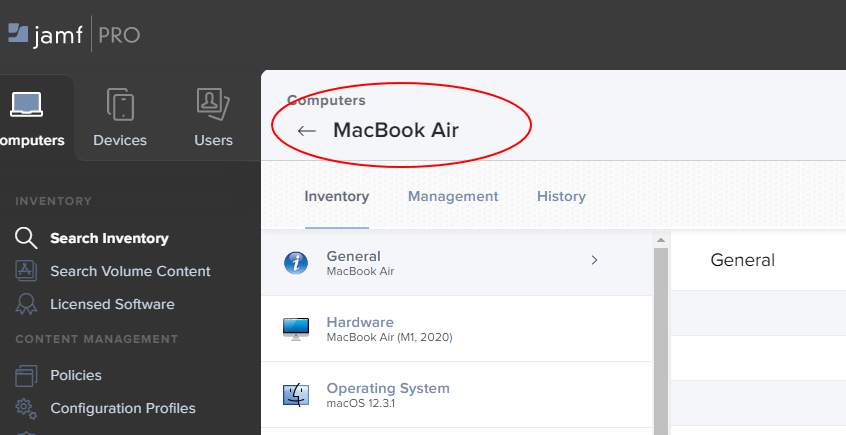846x435 pixels.
Task: Open Licensed Software link
Action: pos(112,304)
